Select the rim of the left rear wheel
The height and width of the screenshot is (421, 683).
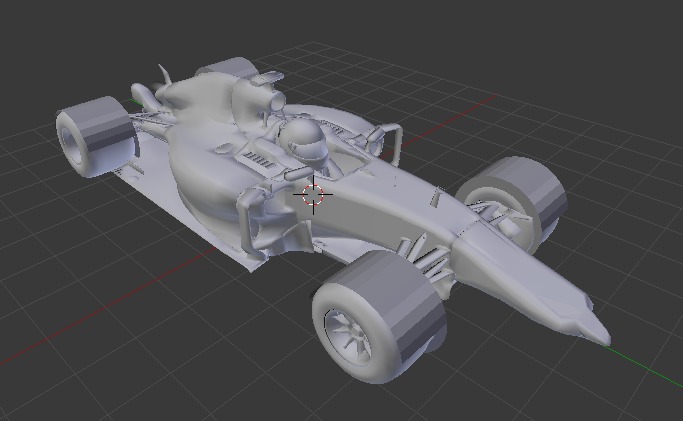click(74, 141)
